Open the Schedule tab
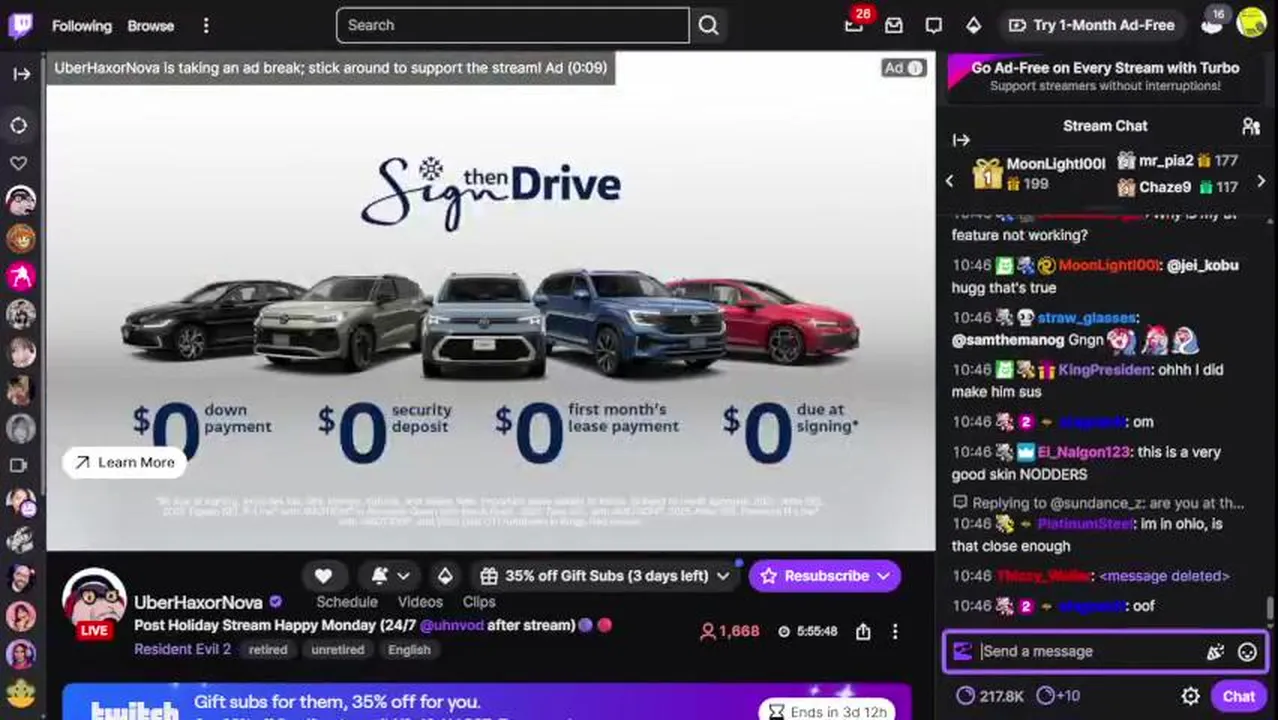1278x720 pixels. tap(347, 602)
